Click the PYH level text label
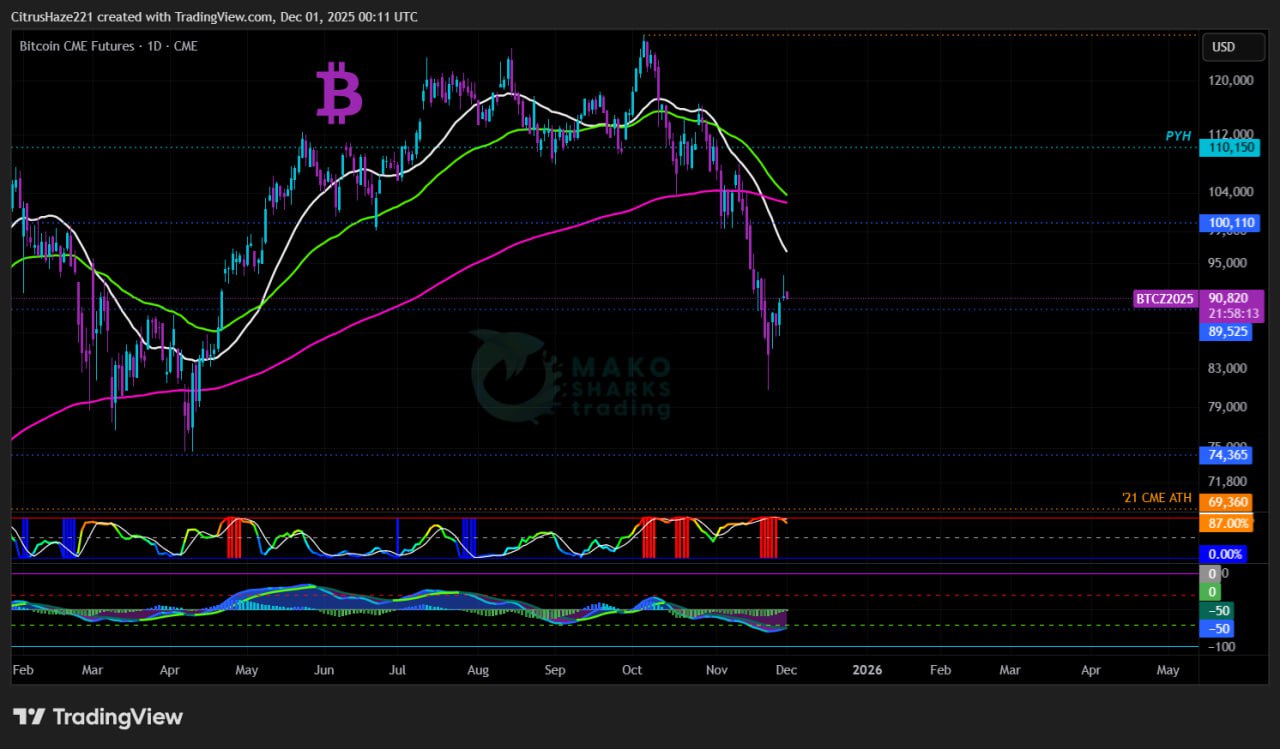The image size is (1280, 749). click(x=1179, y=135)
